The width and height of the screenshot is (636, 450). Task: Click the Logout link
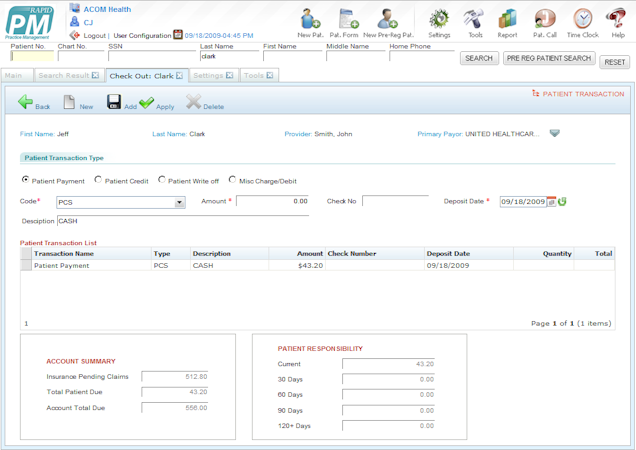click(x=95, y=36)
